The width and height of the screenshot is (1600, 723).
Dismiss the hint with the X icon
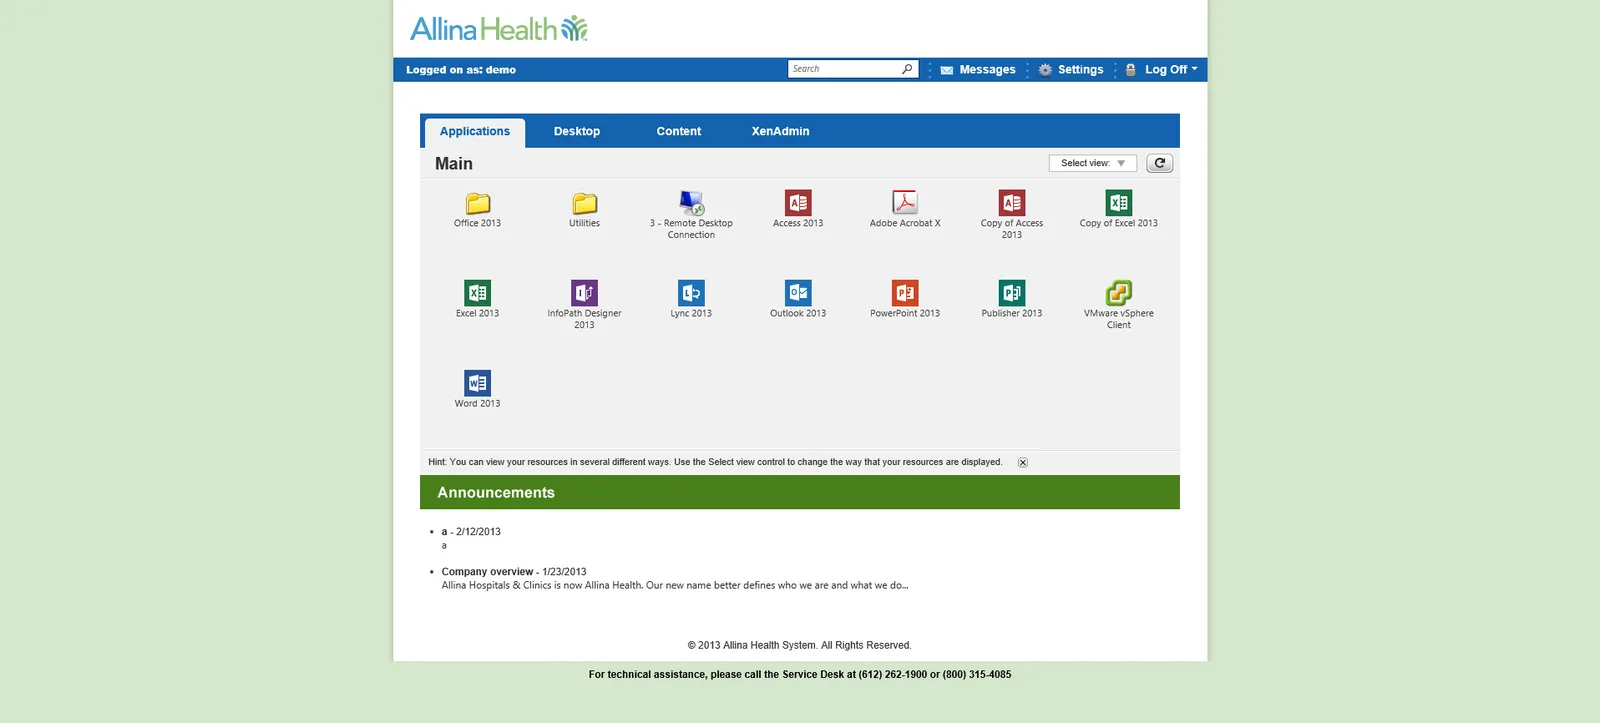[x=1023, y=462]
